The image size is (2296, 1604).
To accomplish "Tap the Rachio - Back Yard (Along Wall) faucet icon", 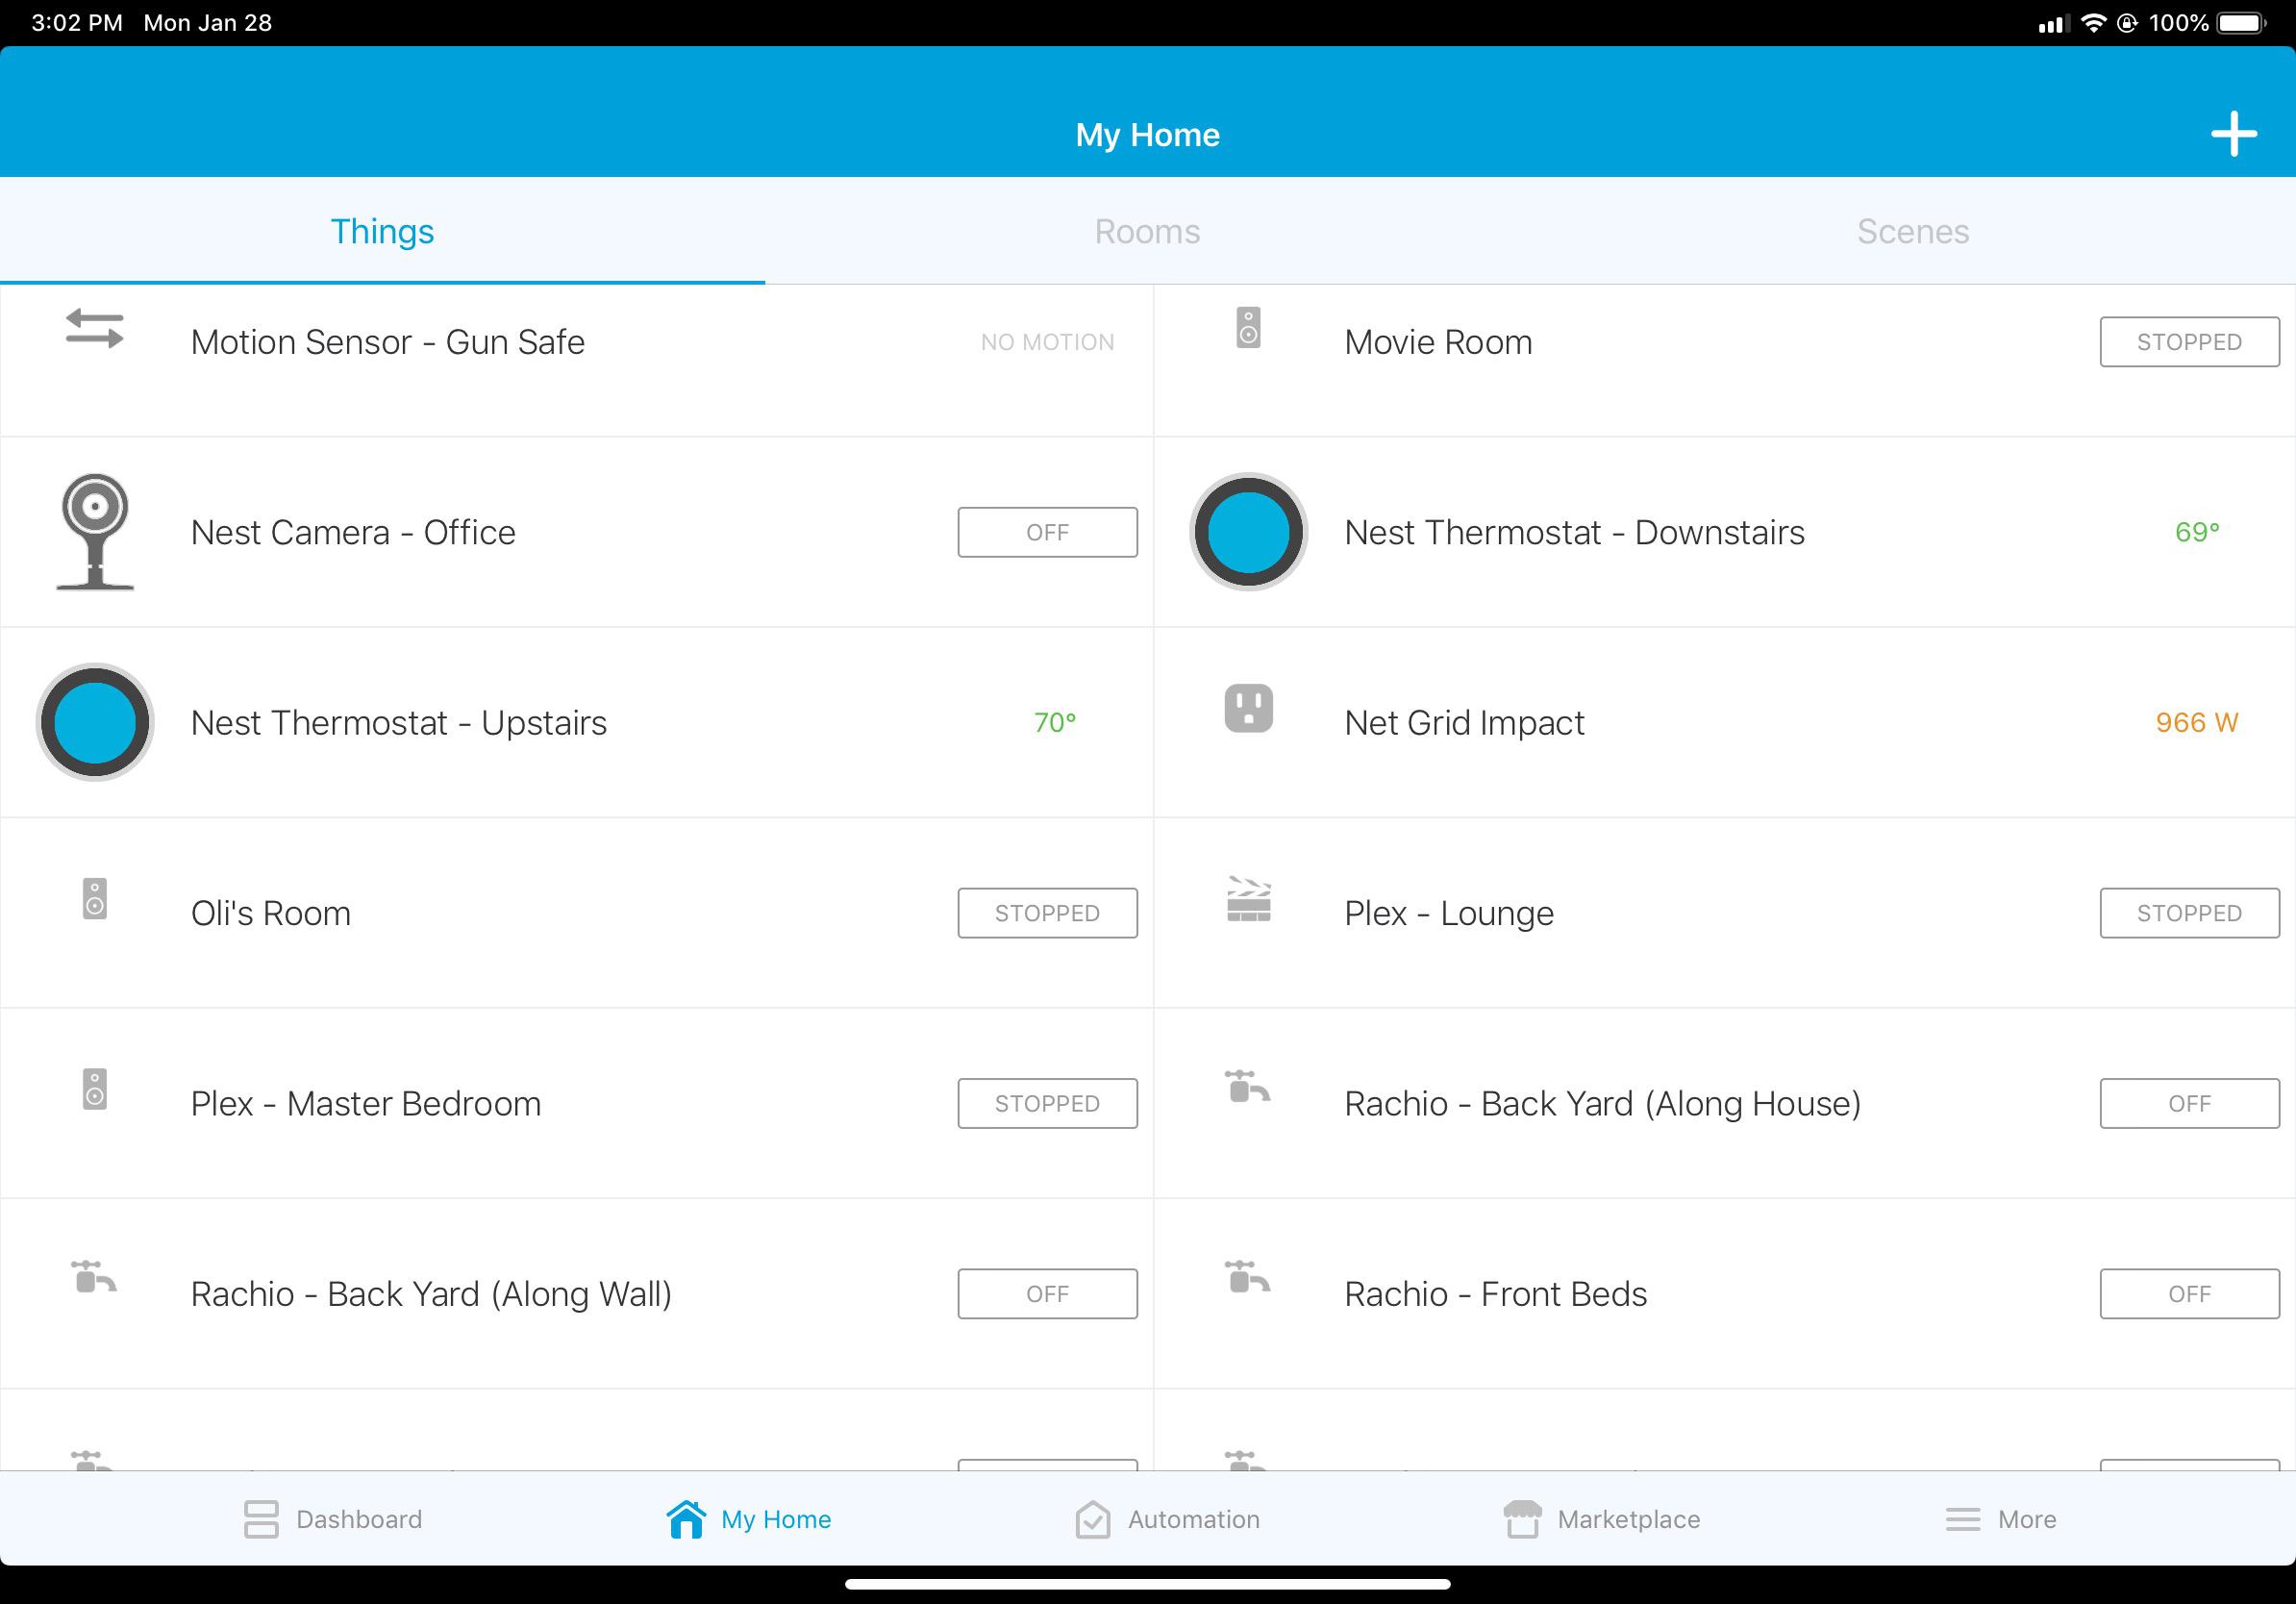I will [95, 1276].
